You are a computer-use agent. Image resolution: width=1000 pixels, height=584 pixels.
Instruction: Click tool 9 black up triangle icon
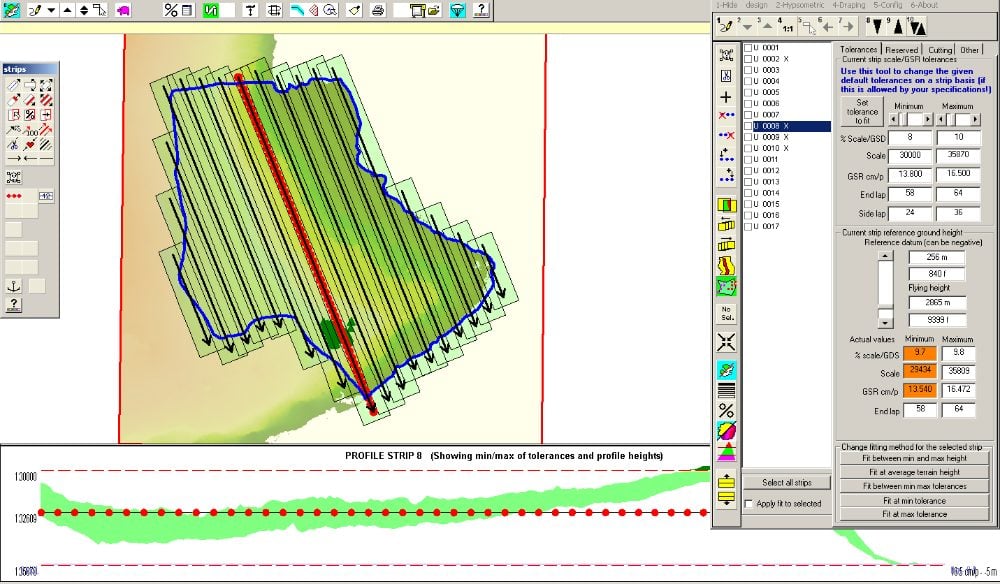(x=898, y=27)
